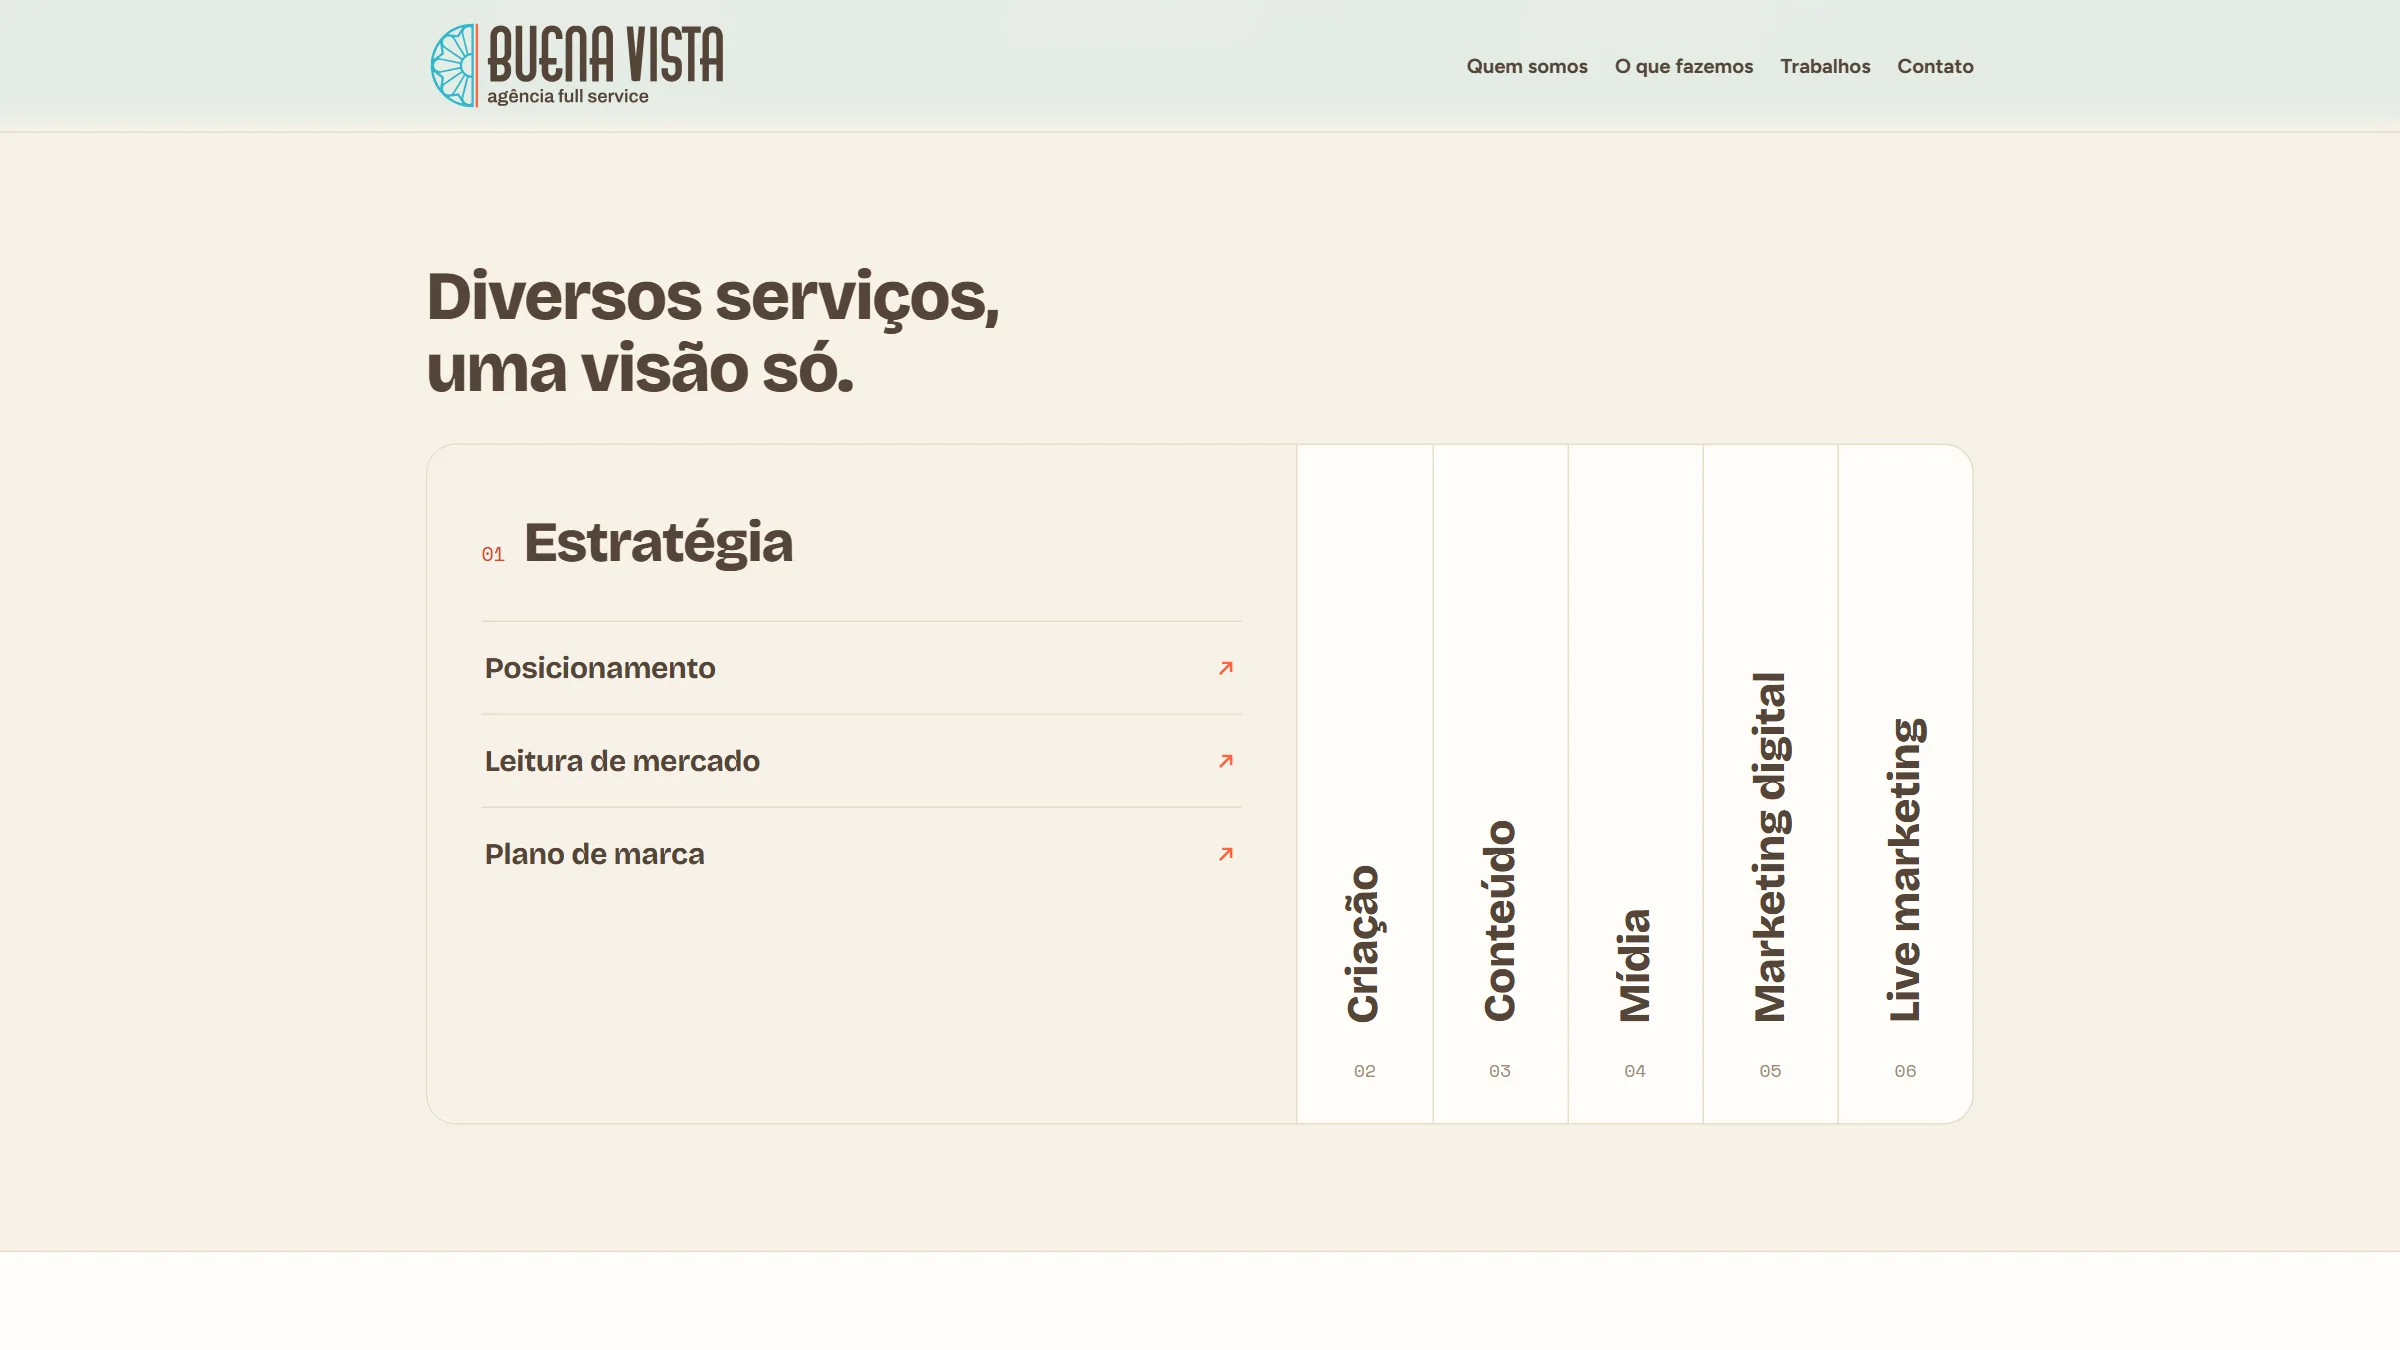Expand the Criação accordion panel
Image resolution: width=2400 pixels, height=1350 pixels.
point(1364,784)
